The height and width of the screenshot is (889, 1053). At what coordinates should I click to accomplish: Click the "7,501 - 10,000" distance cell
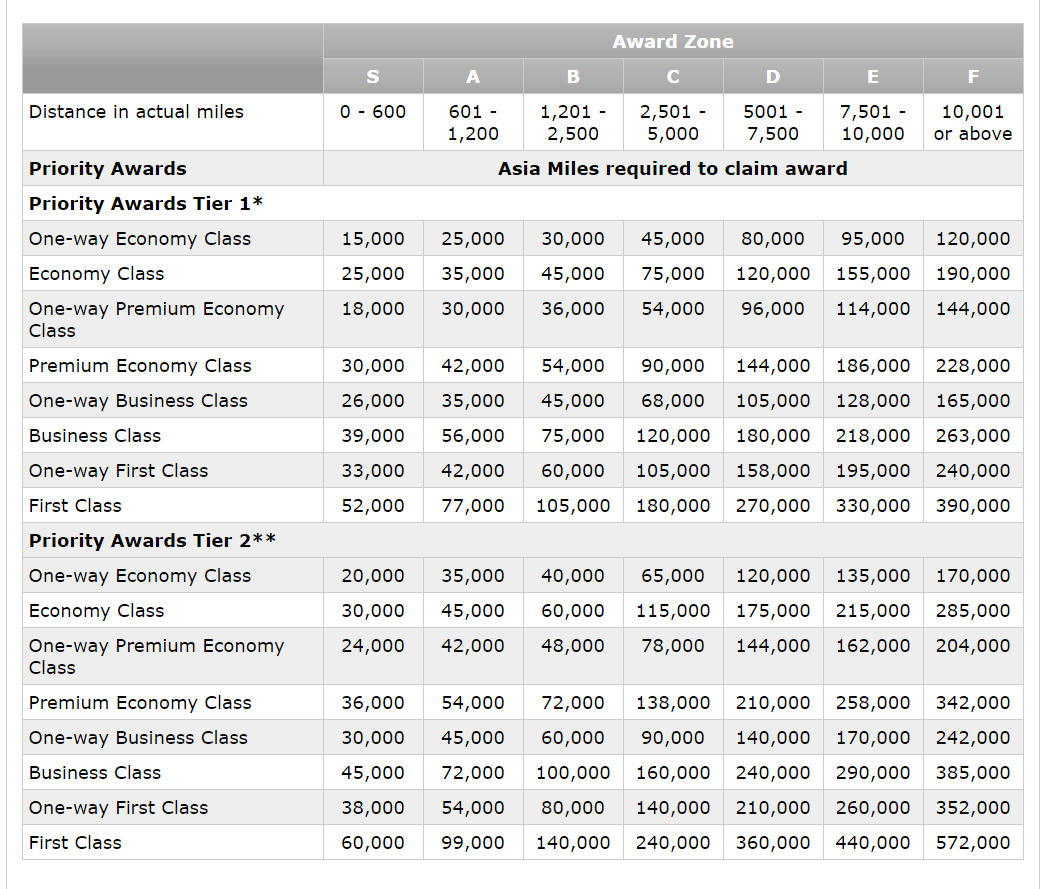click(873, 122)
